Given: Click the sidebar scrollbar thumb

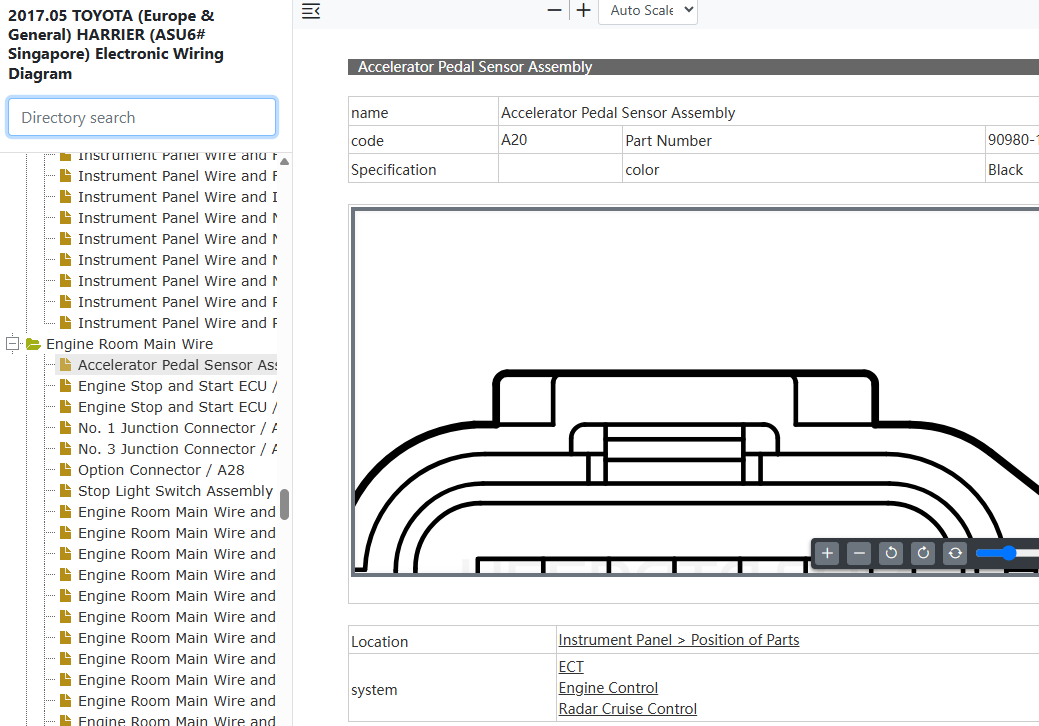Looking at the screenshot, I should tap(284, 505).
